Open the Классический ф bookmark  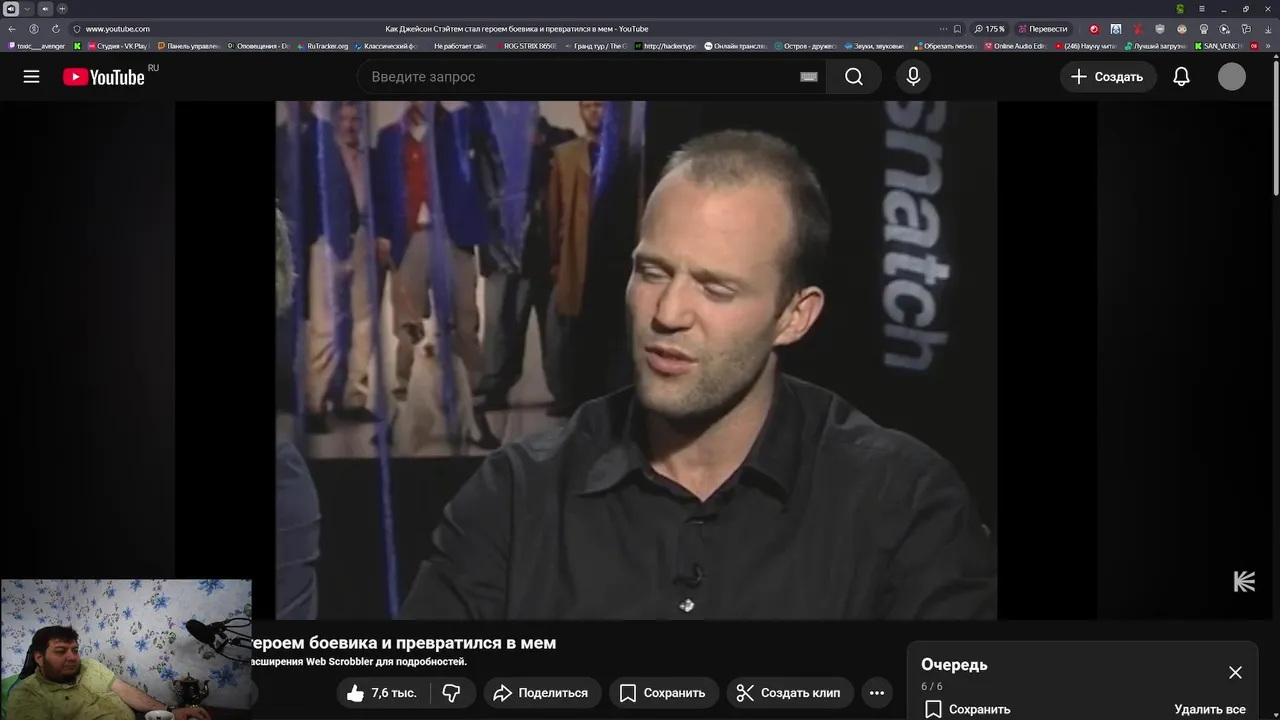tap(385, 46)
